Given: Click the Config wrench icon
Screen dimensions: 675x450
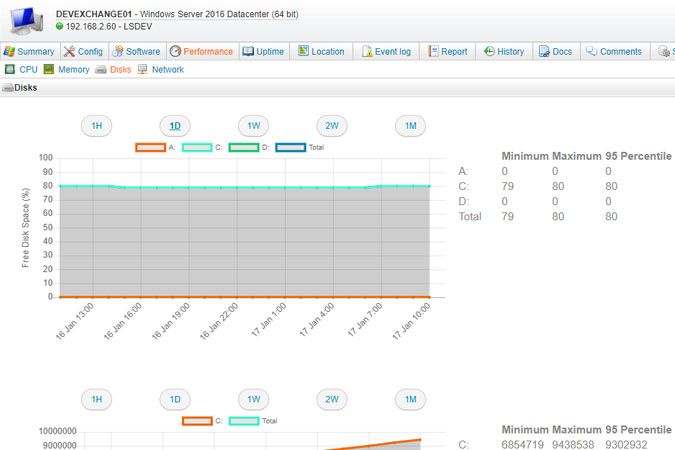Looking at the screenshot, I should coord(69,51).
